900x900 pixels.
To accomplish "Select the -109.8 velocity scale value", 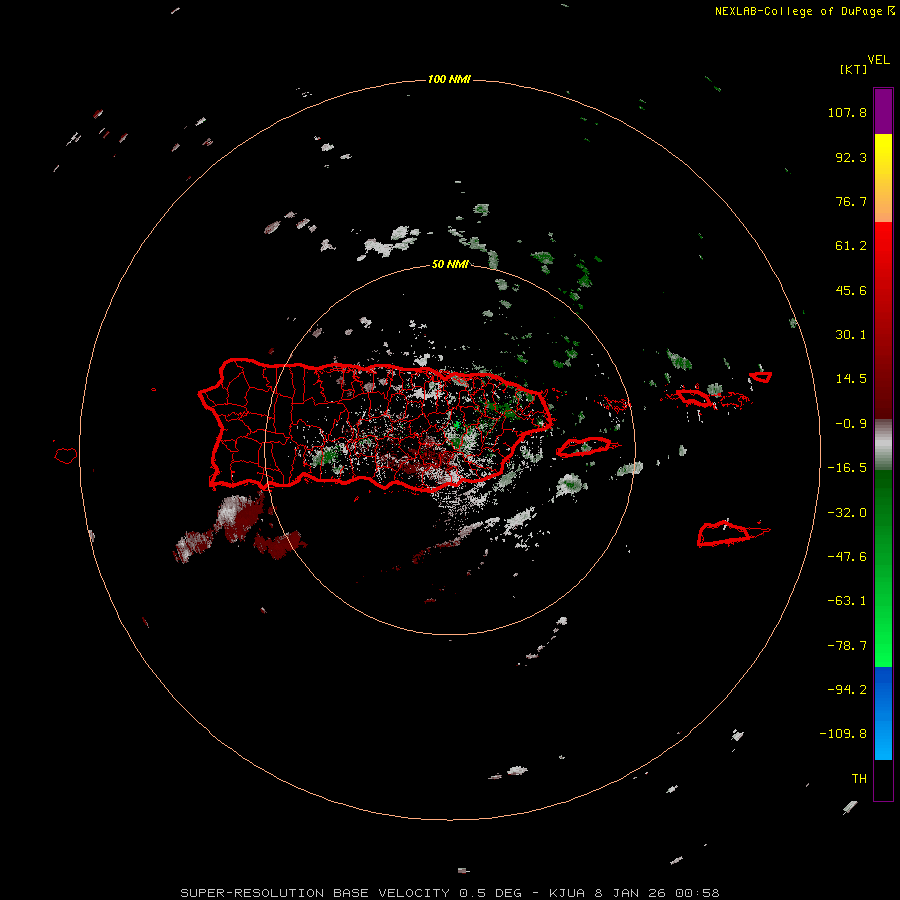I will coord(843,734).
